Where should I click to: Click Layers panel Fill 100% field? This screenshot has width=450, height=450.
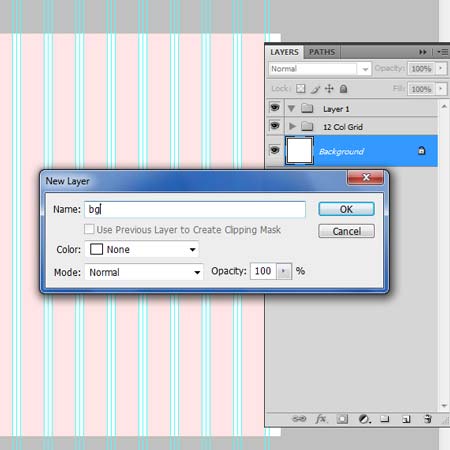[x=421, y=89]
